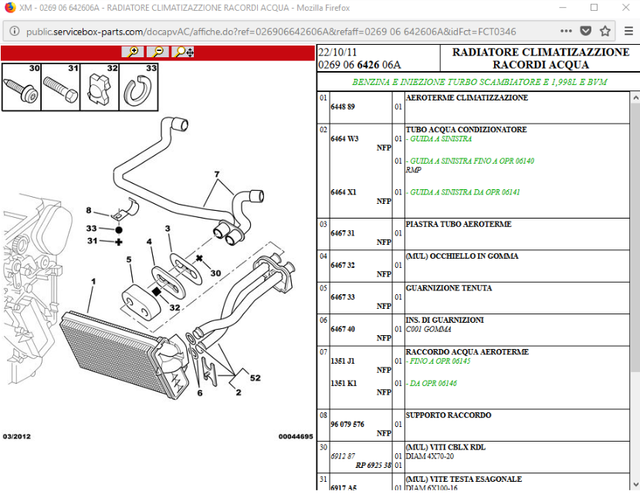Click DA OPR 06146 note
The height and width of the screenshot is (495, 640).
click(x=433, y=384)
